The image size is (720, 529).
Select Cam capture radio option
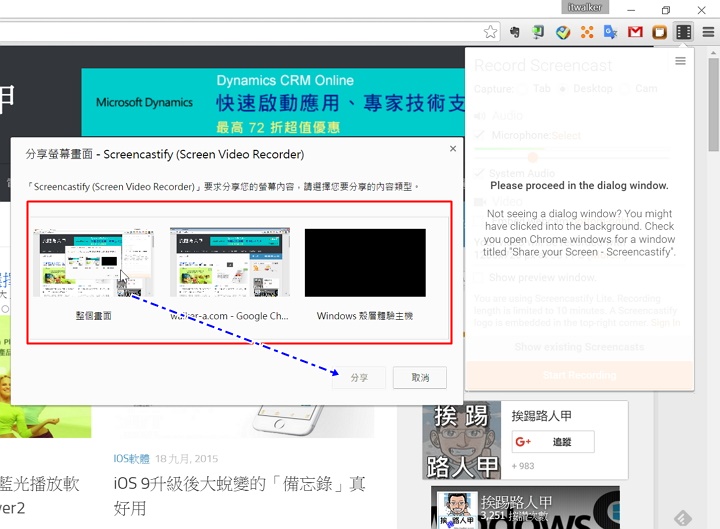625,89
